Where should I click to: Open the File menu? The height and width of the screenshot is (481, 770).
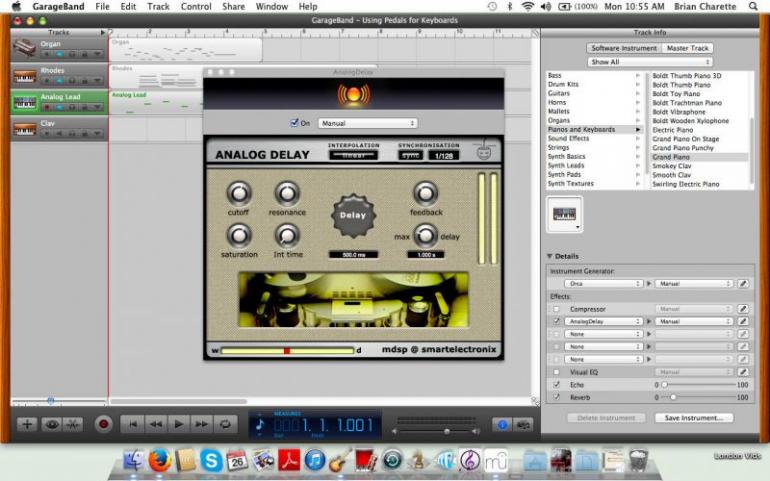pyautogui.click(x=102, y=6)
